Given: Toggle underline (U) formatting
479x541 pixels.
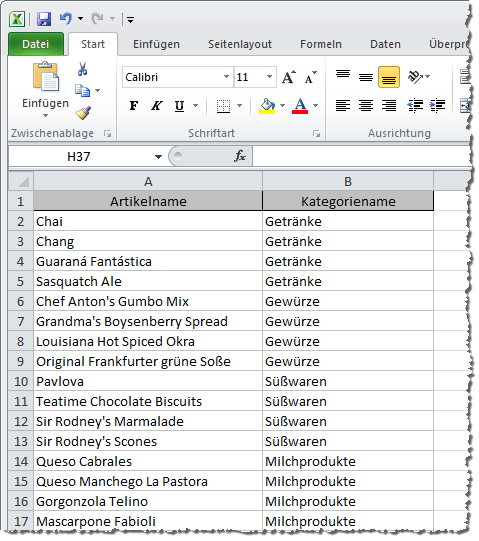Looking at the screenshot, I should point(179,105).
